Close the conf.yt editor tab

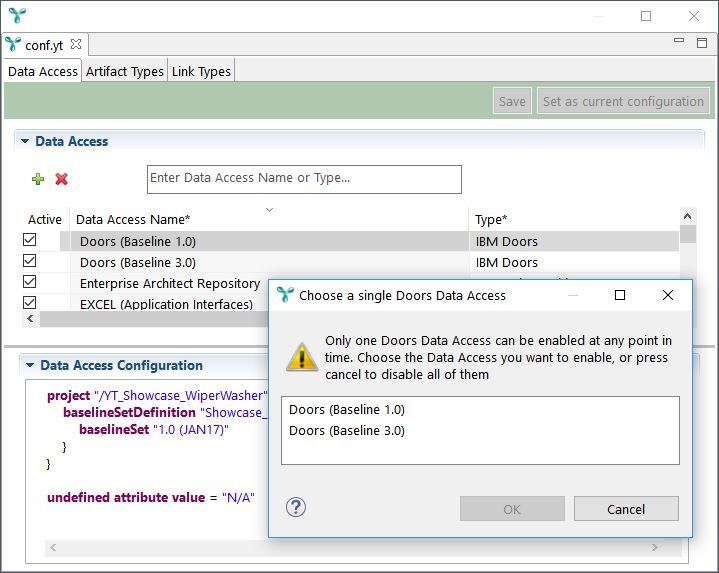coord(77,45)
